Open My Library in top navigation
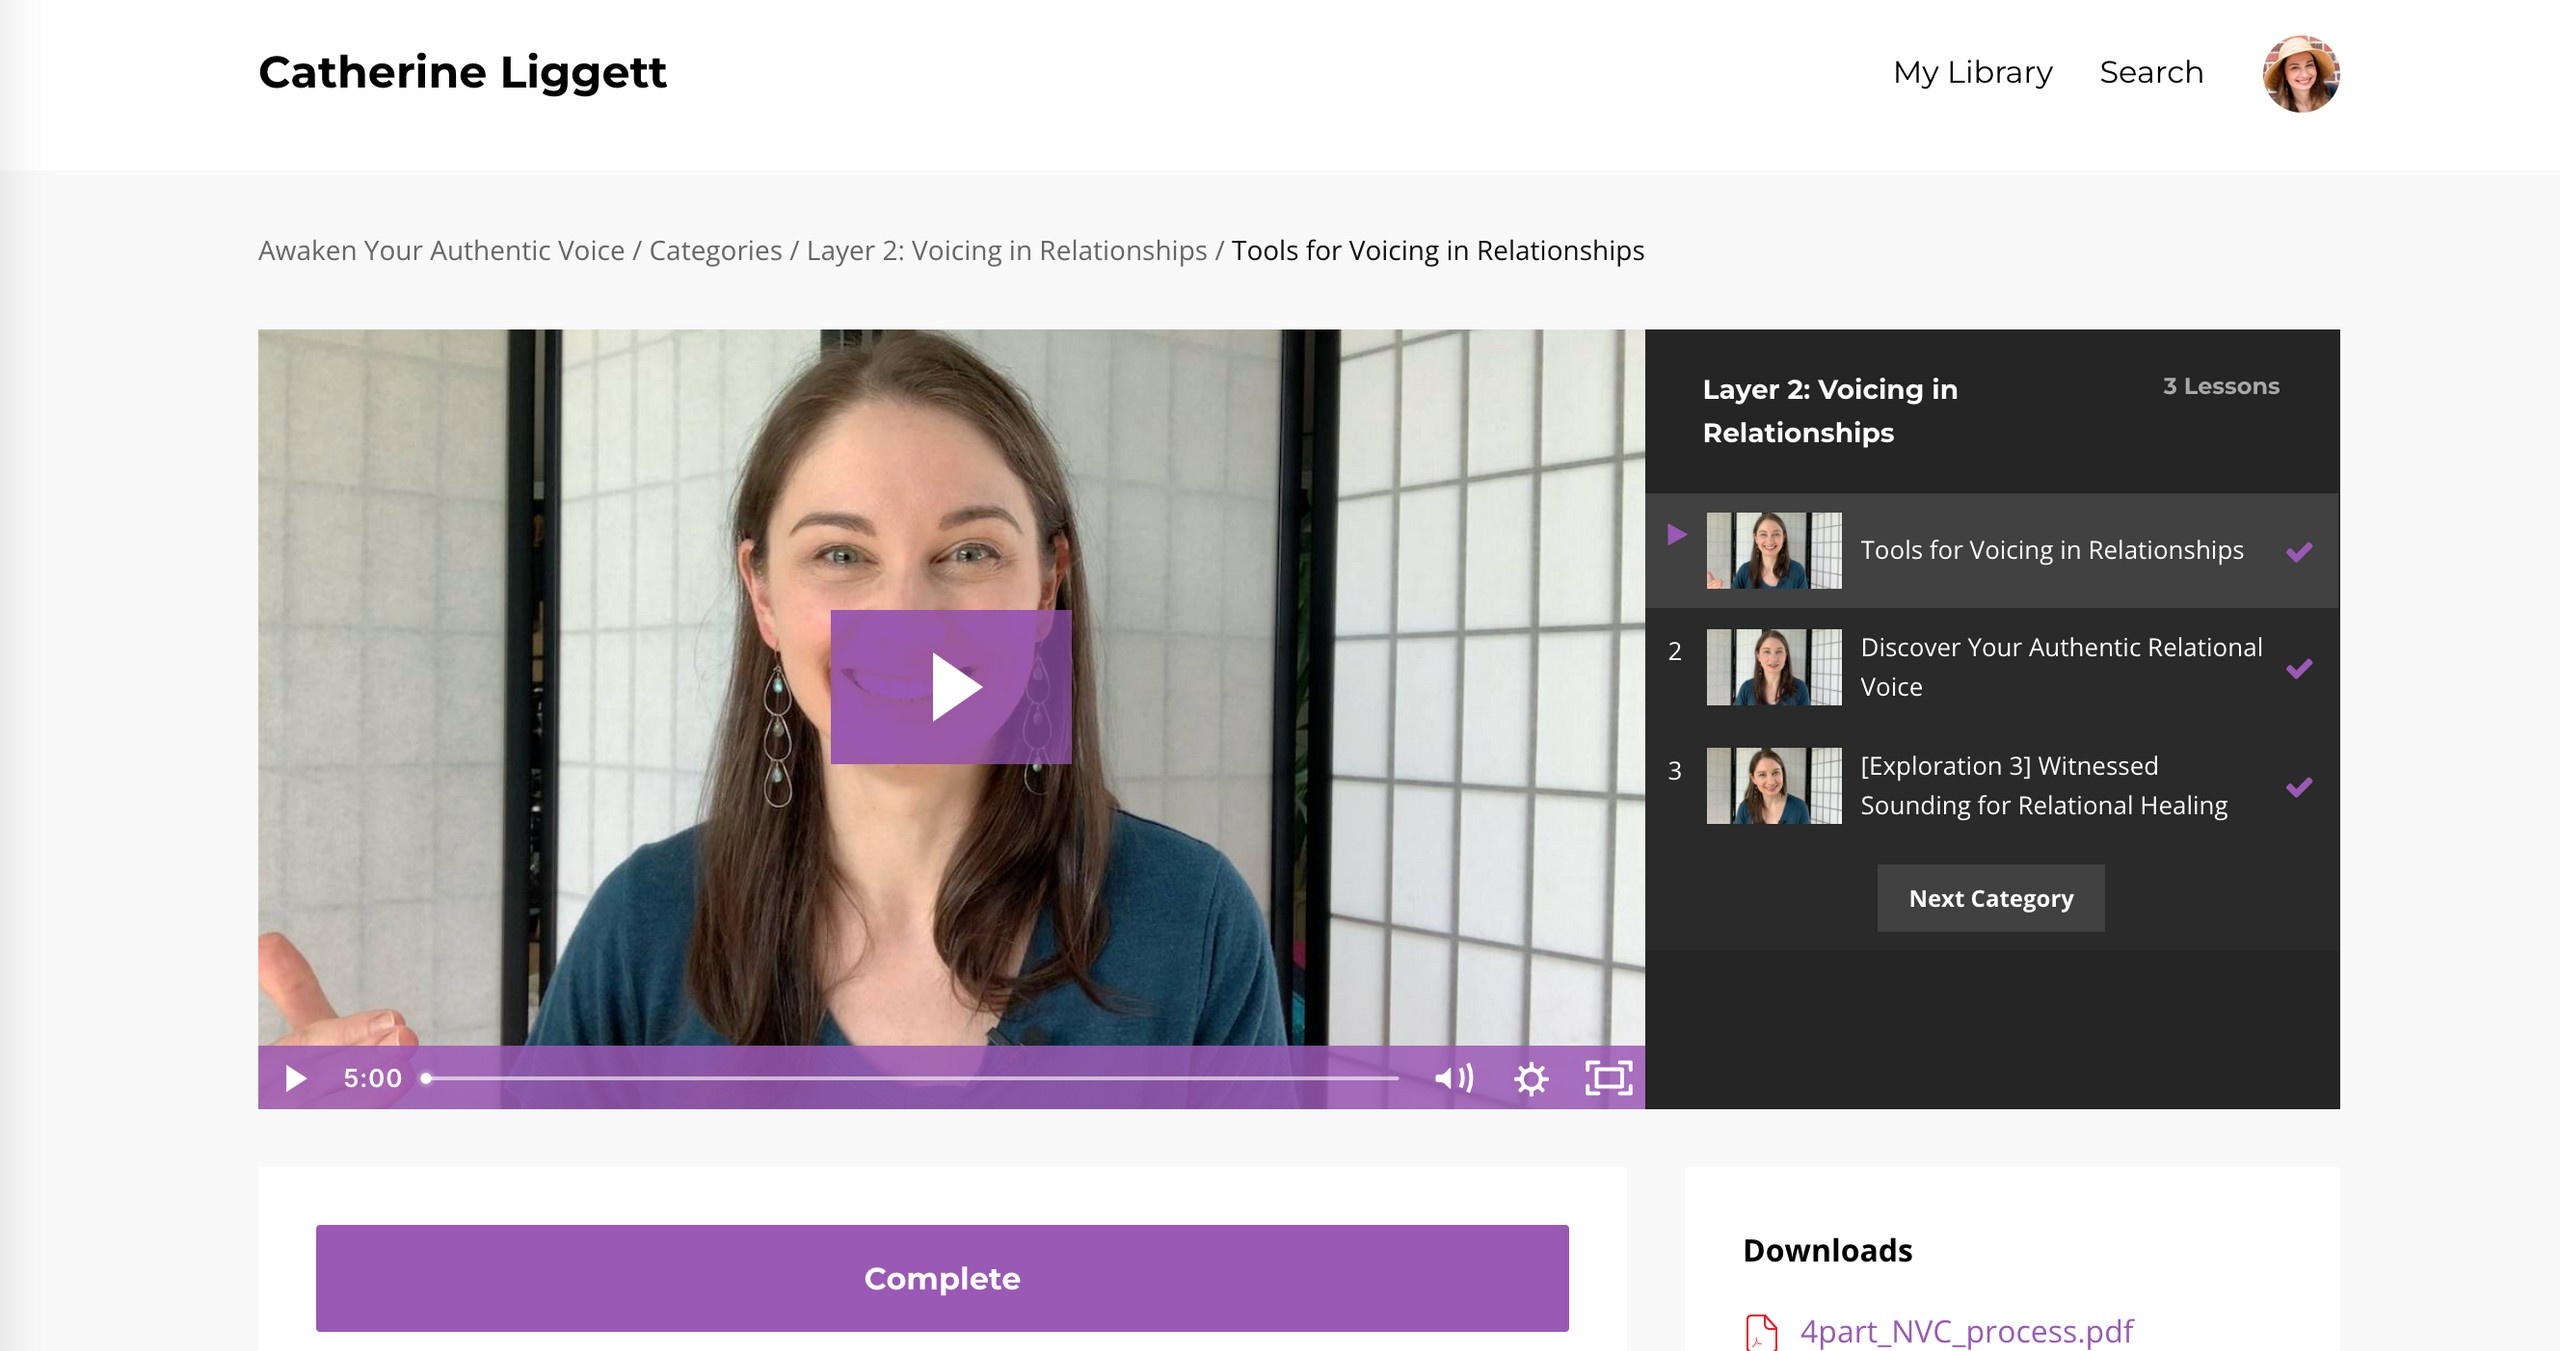 pyautogui.click(x=1972, y=73)
